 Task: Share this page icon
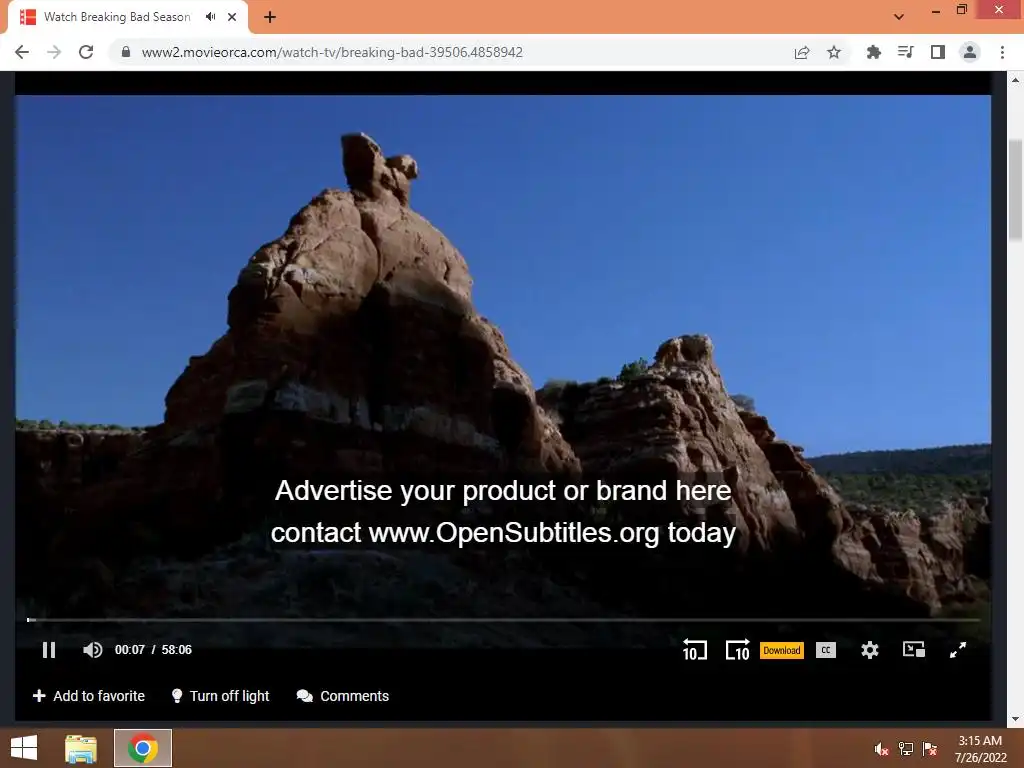coord(802,52)
